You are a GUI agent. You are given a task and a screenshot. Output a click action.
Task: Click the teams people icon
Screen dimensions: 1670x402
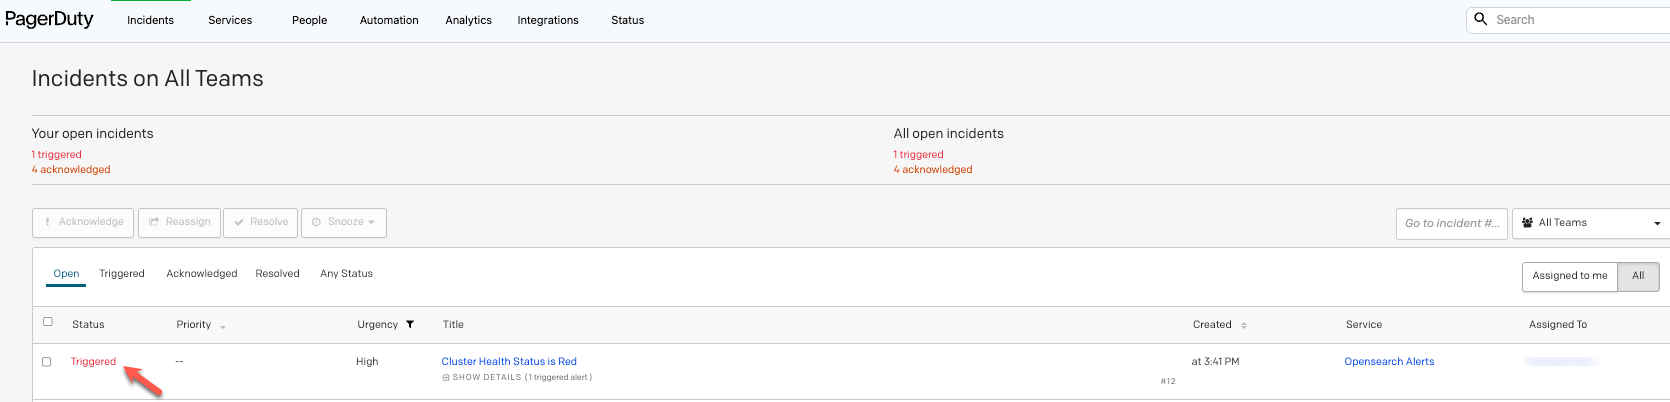point(1528,223)
